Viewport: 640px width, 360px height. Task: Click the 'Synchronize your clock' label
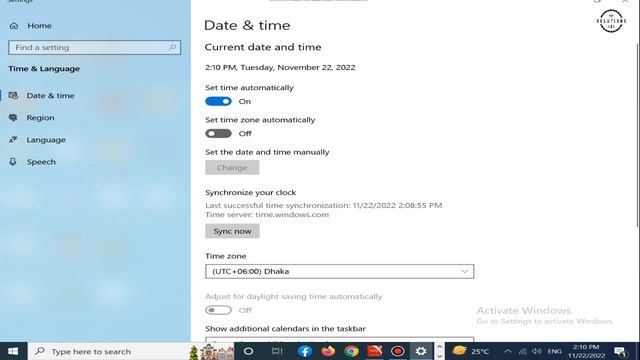(x=251, y=192)
